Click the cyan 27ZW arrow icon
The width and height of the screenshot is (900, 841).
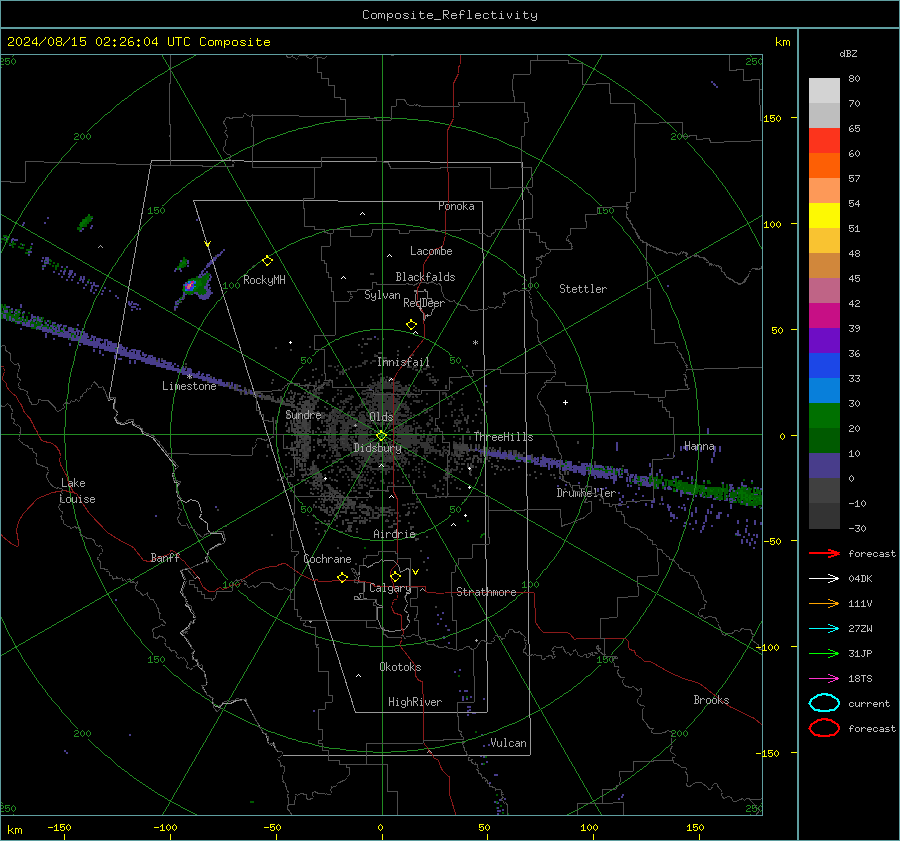pos(824,629)
